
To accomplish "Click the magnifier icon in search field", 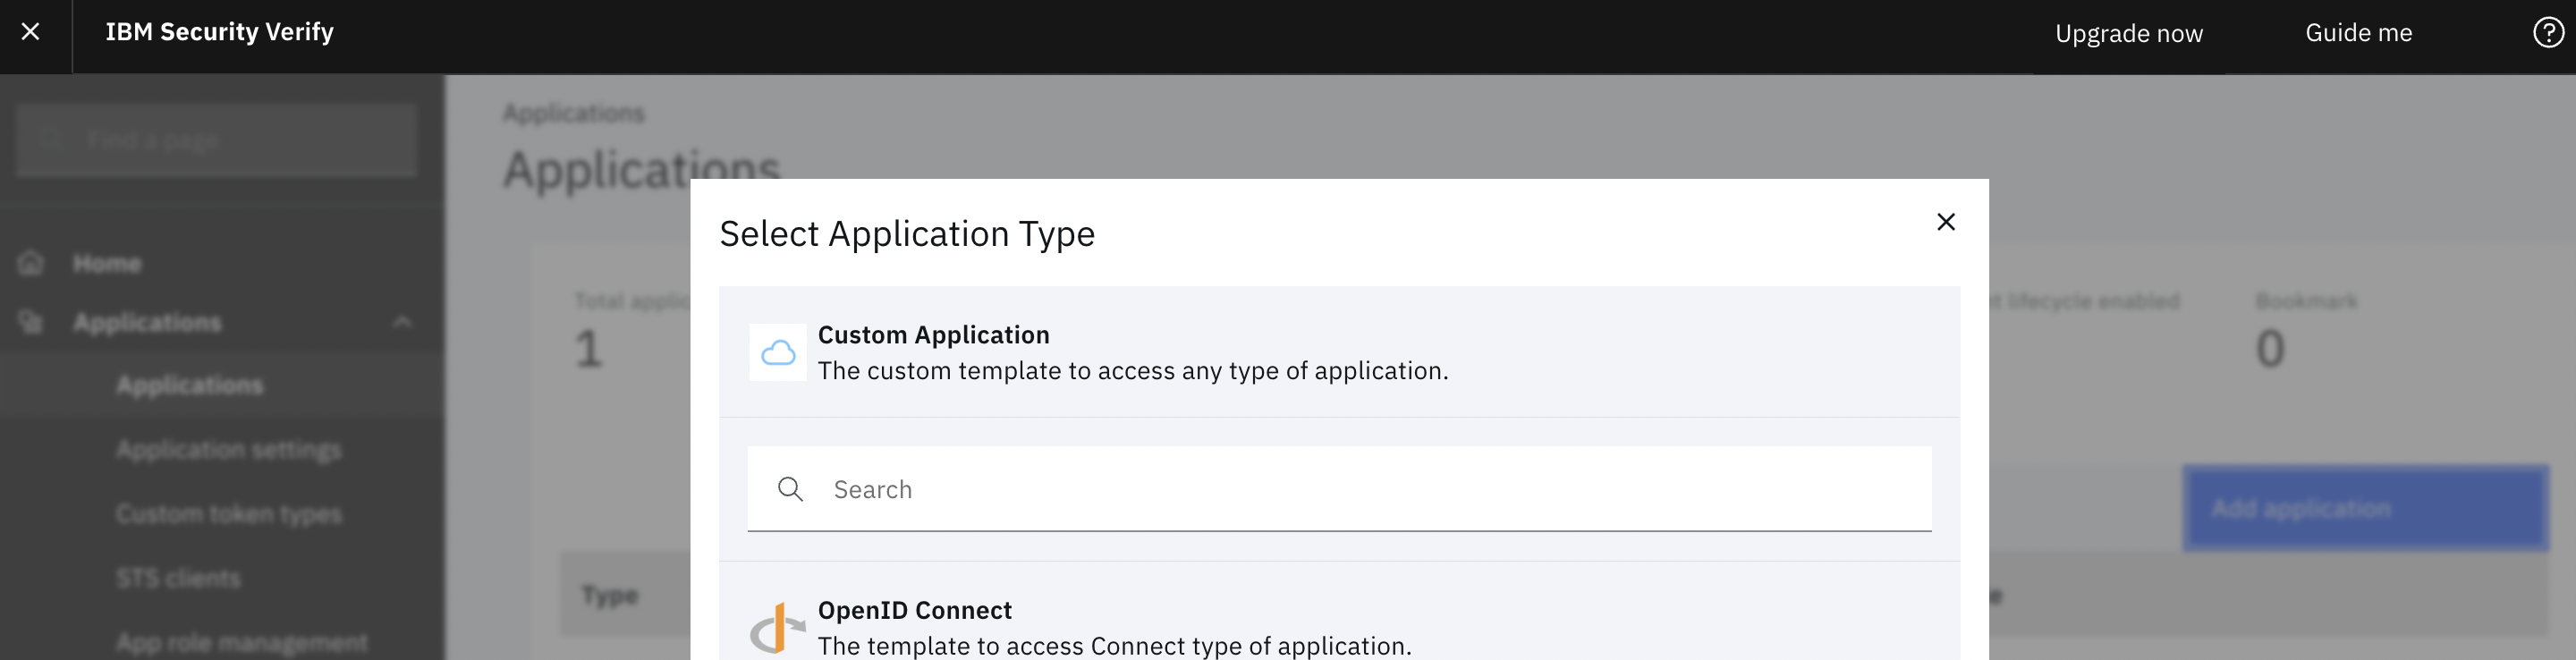I will 790,489.
